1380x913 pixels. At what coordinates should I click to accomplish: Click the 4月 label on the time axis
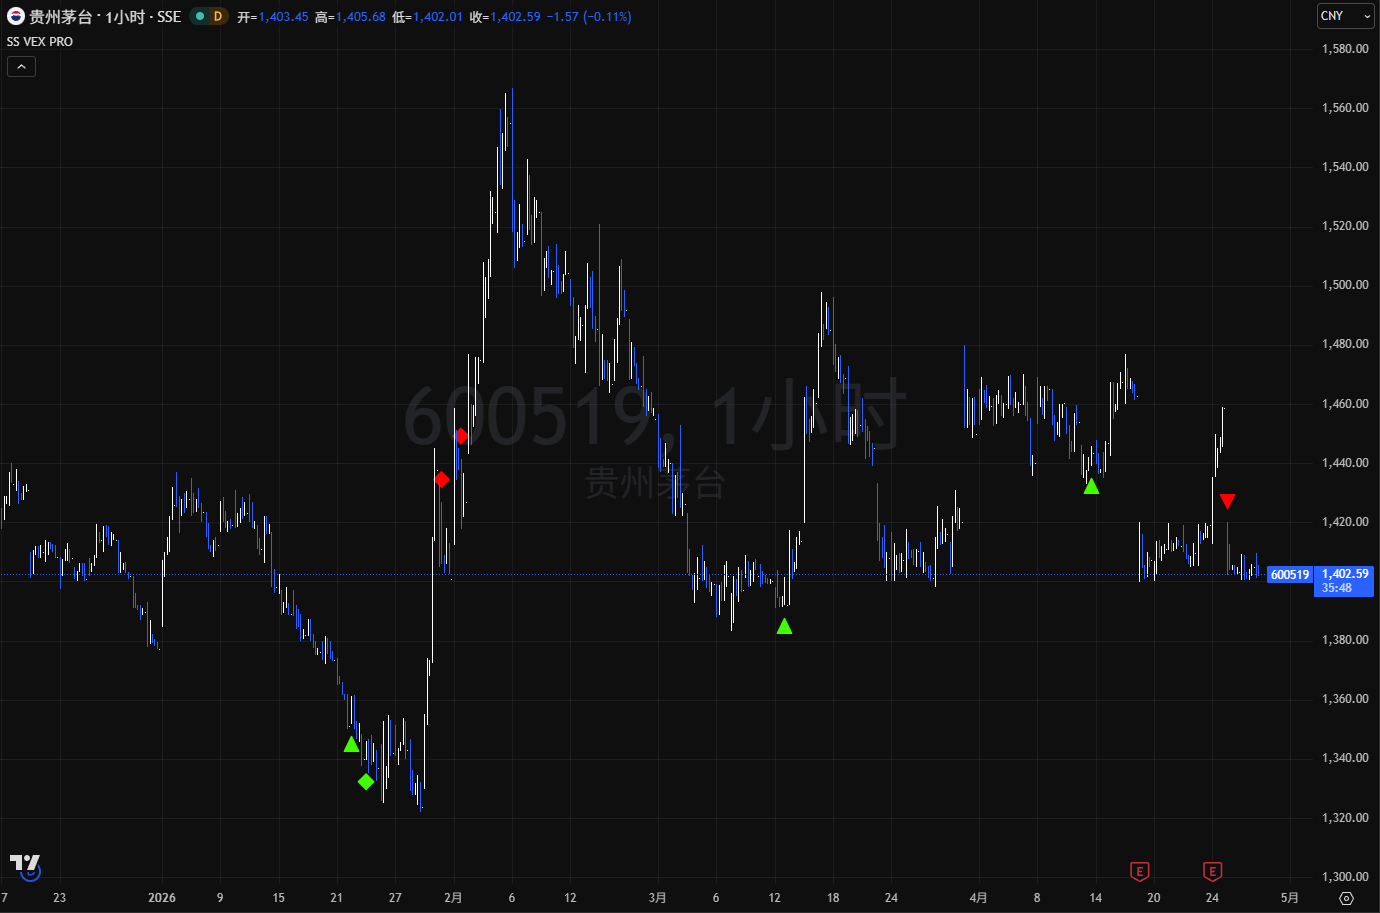pyautogui.click(x=978, y=898)
